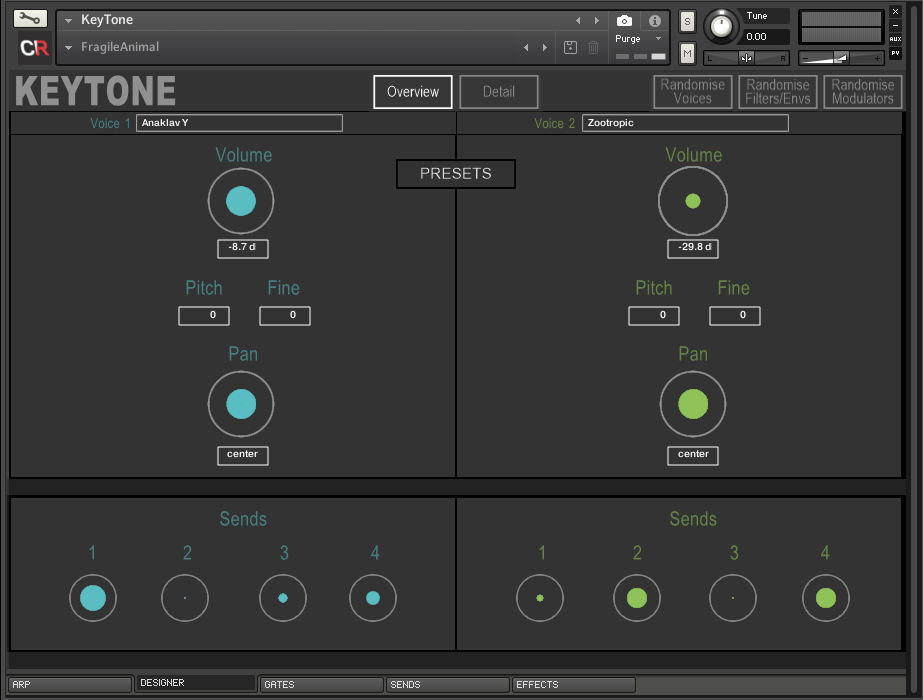Click the wrench edit icon in the Kontakt header
This screenshot has width=923, height=700.
pyautogui.click(x=31, y=18)
